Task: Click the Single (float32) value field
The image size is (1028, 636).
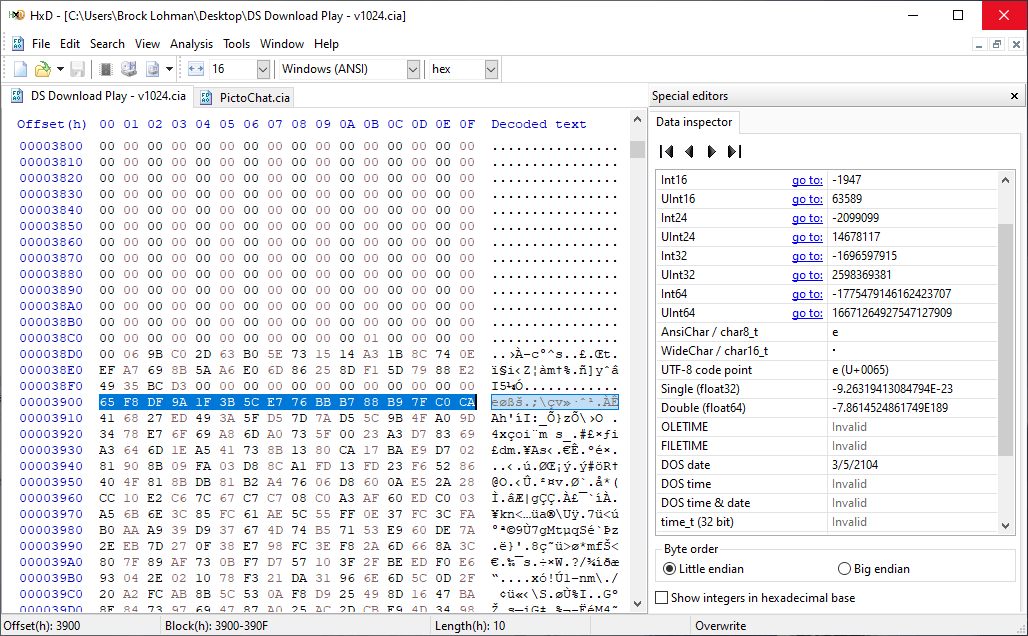Action: [x=912, y=389]
